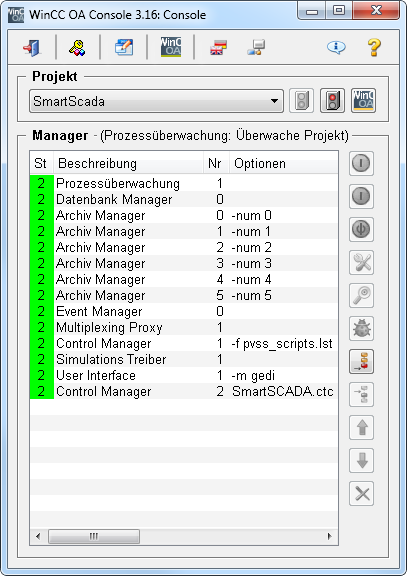The height and width of the screenshot is (576, 407).
Task: Select Control Manager with SmartSCADA.ctc option
Action: click(184, 391)
